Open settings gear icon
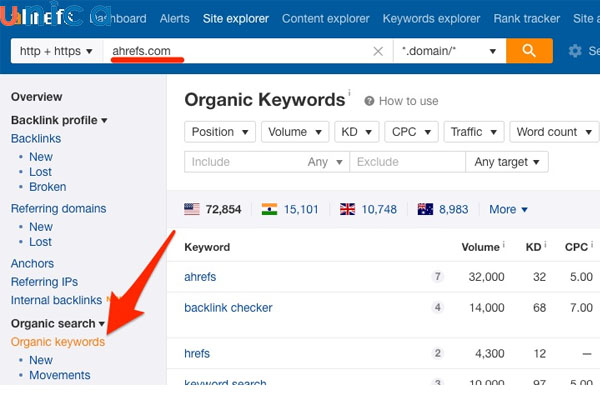The image size is (600, 400). click(575, 51)
